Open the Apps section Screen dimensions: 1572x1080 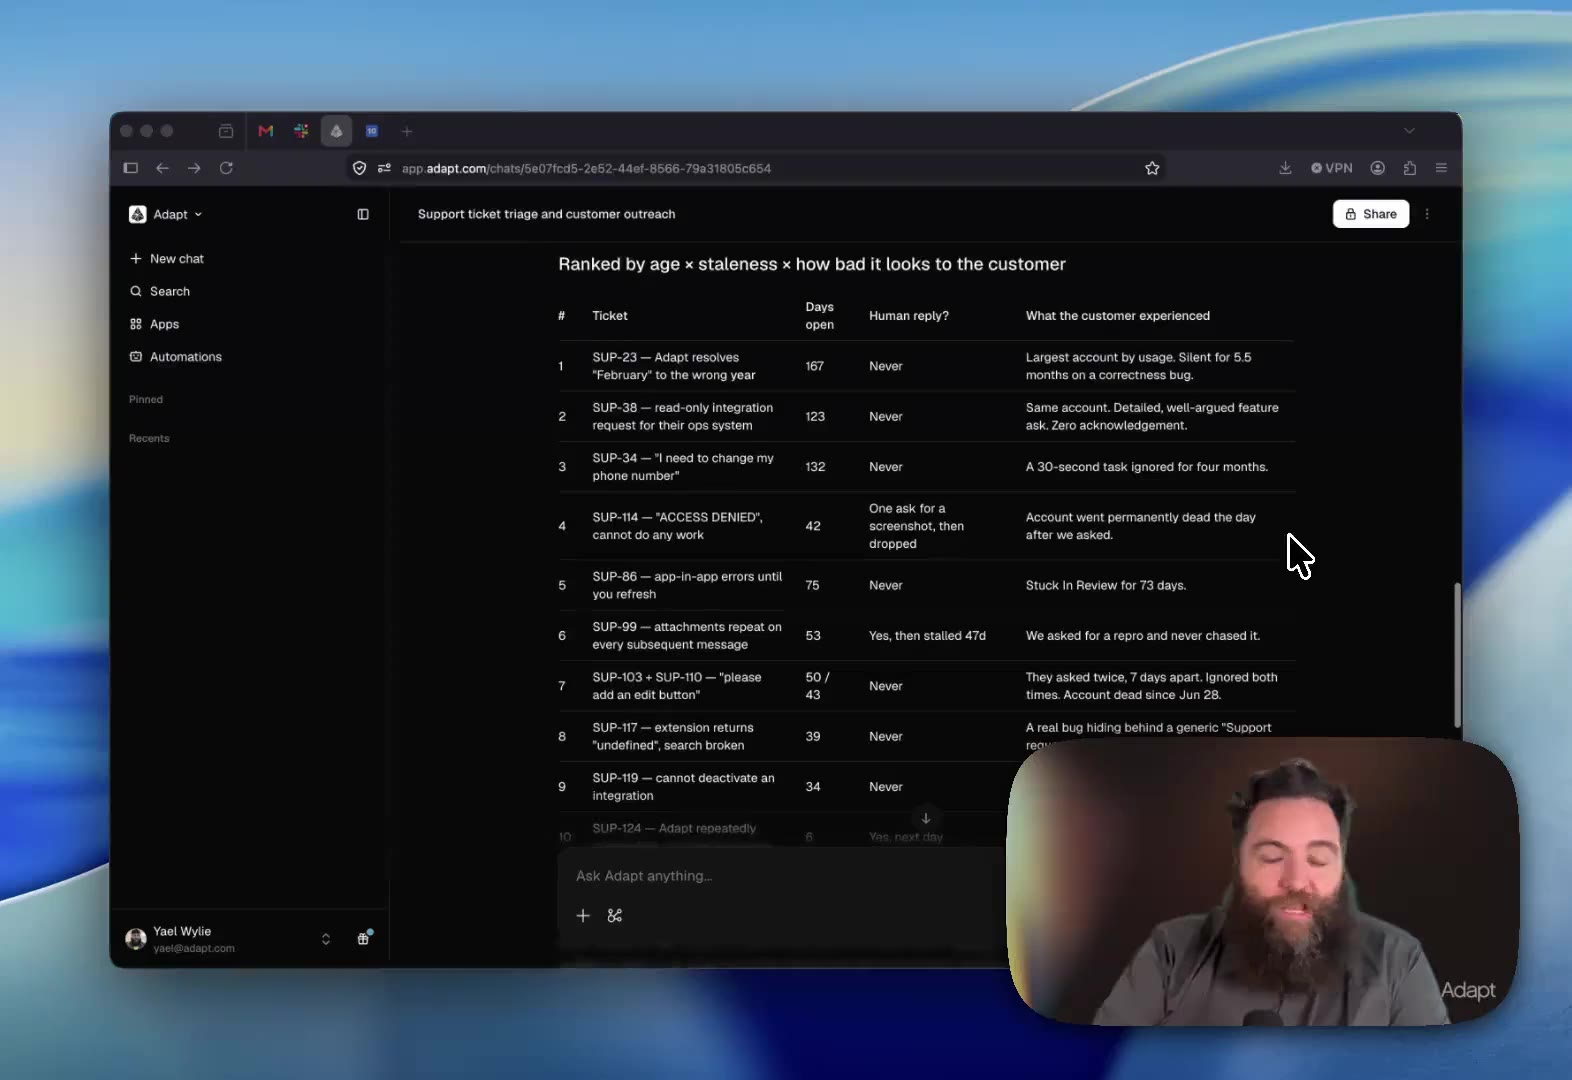[x=155, y=324]
